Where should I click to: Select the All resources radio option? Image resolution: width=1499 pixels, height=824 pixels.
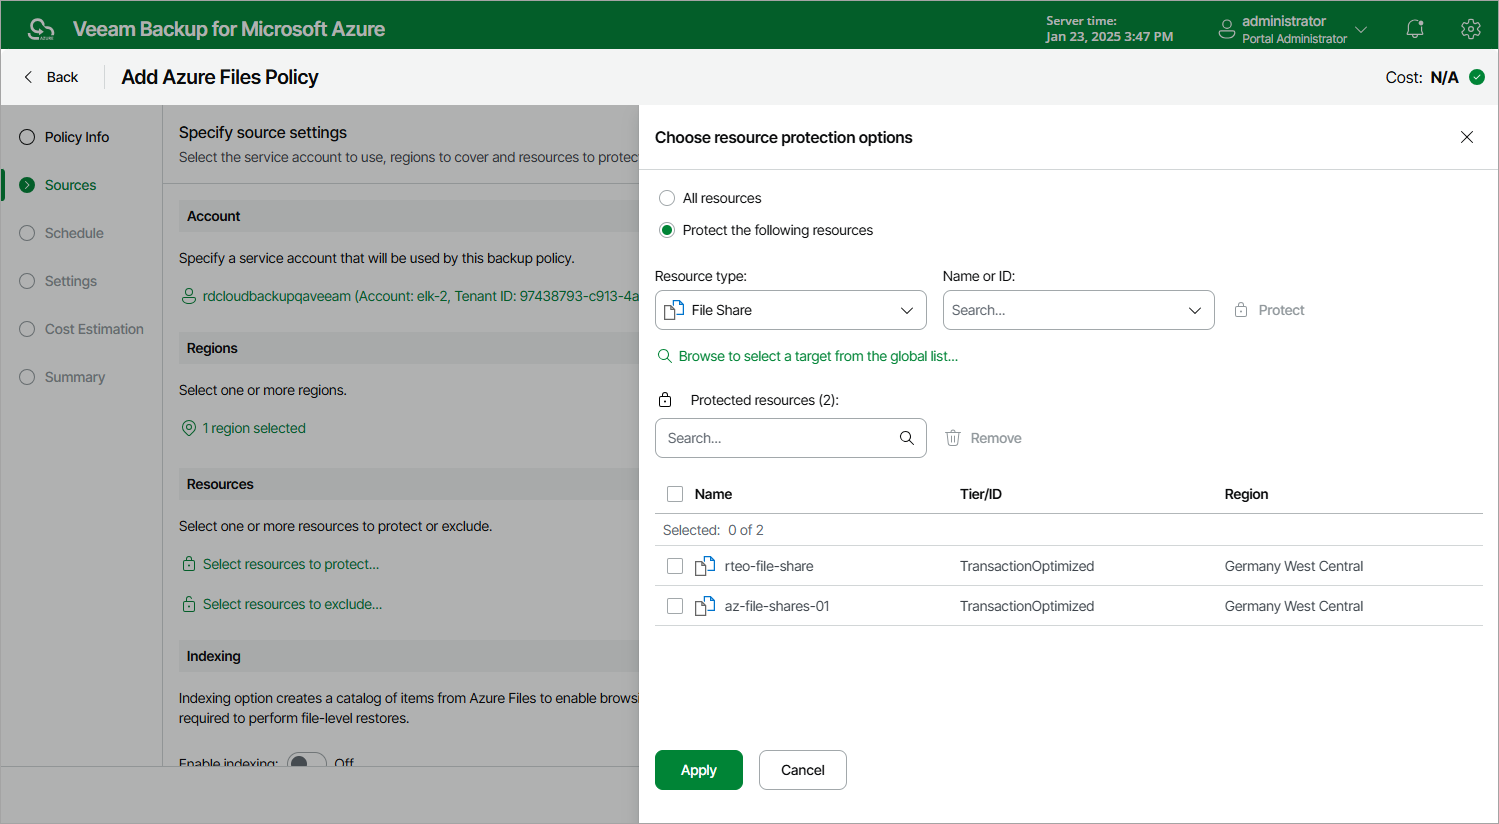[667, 198]
